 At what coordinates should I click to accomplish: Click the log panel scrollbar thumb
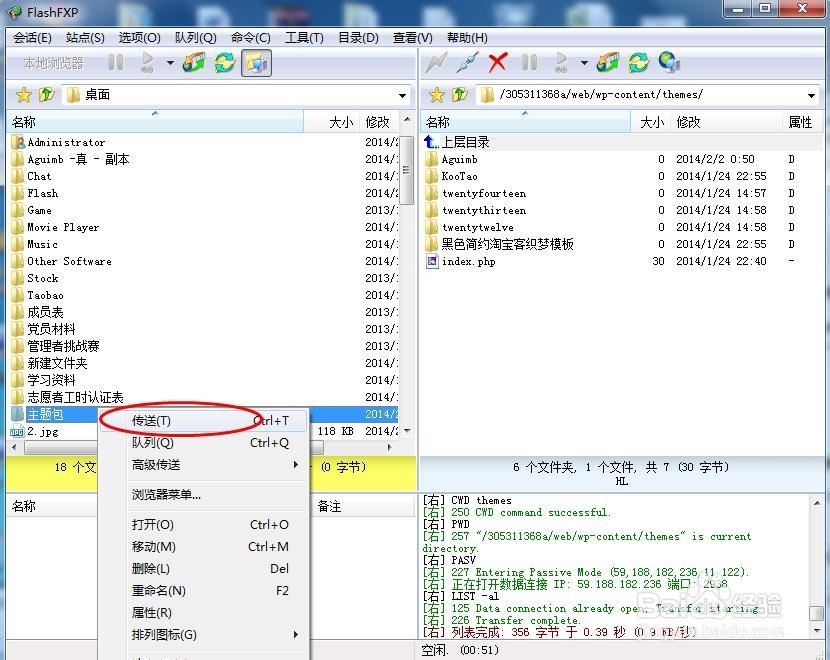817,613
